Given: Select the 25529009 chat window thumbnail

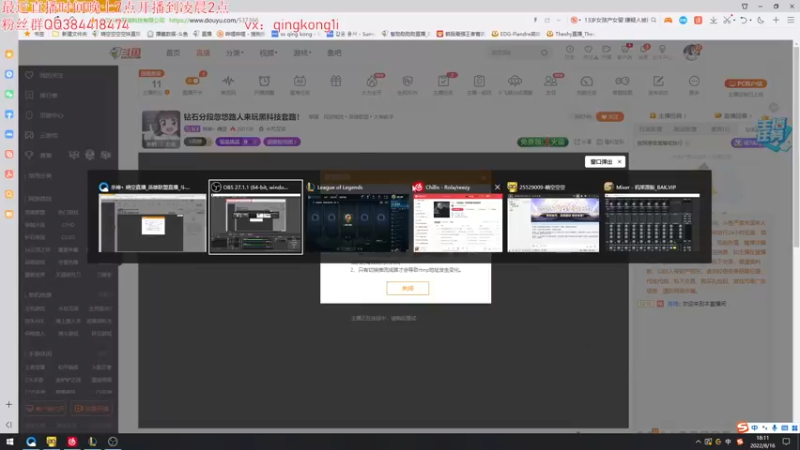Looking at the screenshot, I should (x=553, y=217).
